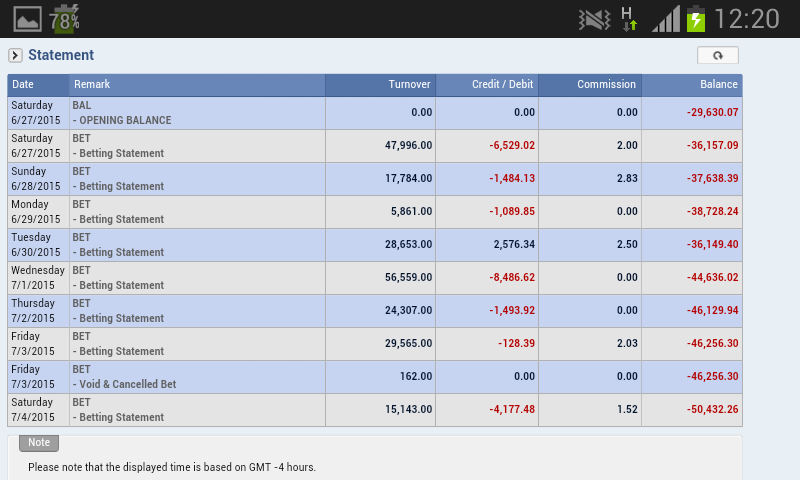Tap the H mobile data icon

629,19
